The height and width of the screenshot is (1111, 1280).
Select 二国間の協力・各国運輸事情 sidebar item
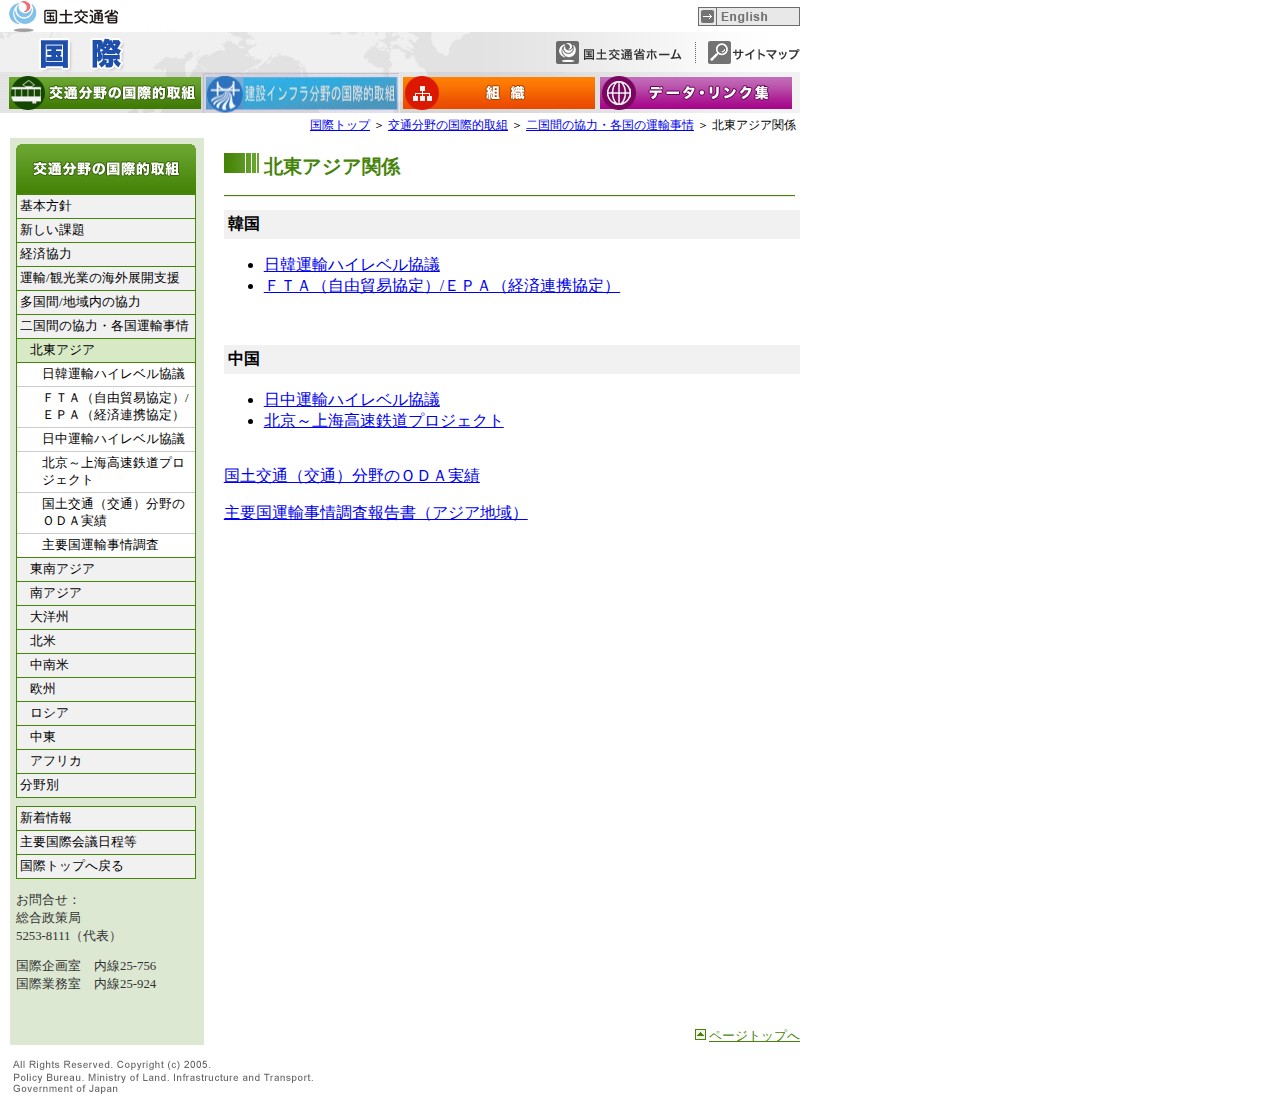106,326
